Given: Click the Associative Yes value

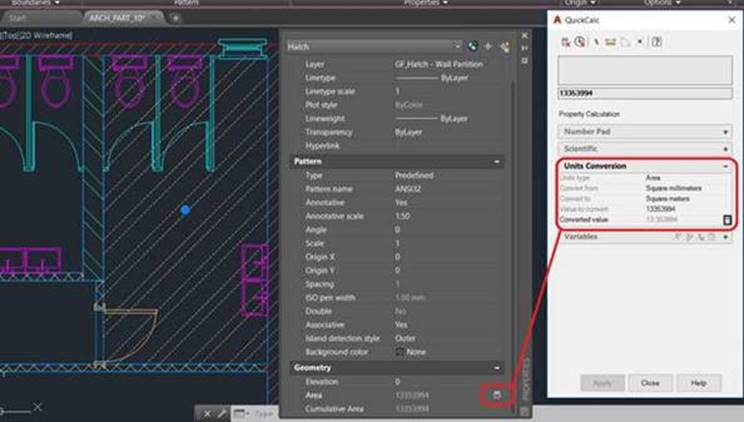Looking at the screenshot, I should 401,325.
